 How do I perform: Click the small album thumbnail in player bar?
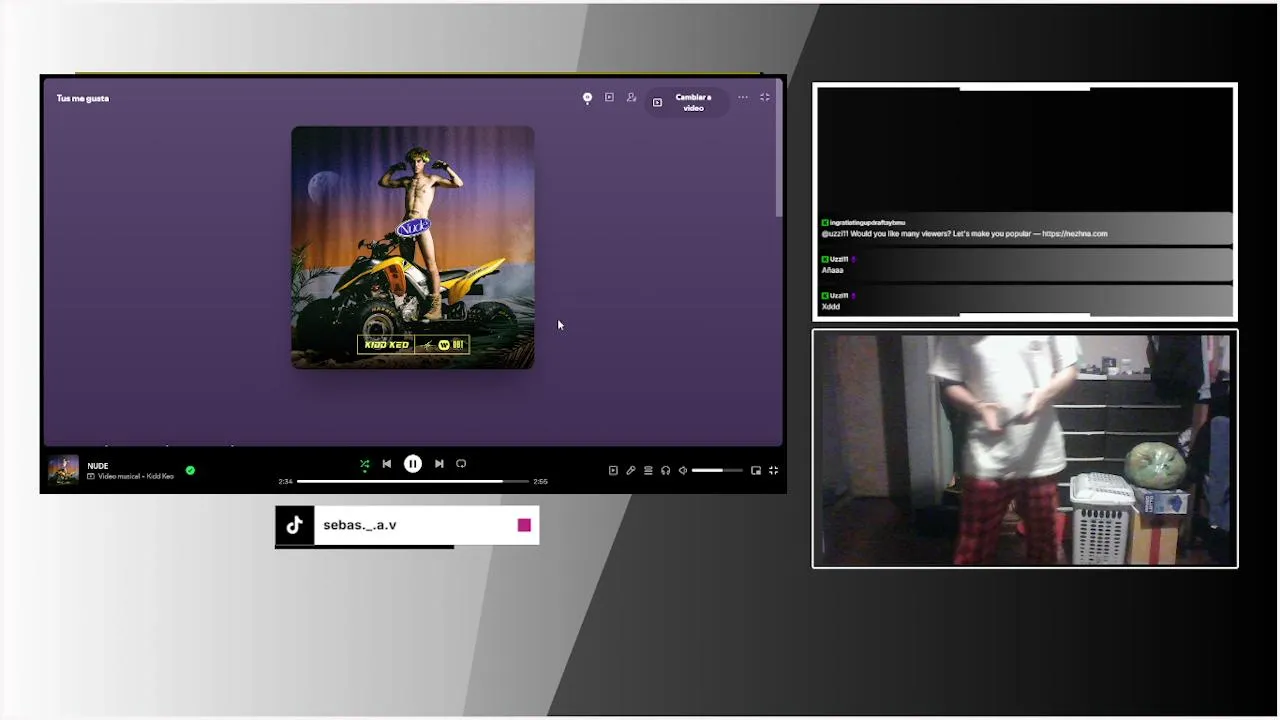tap(64, 470)
